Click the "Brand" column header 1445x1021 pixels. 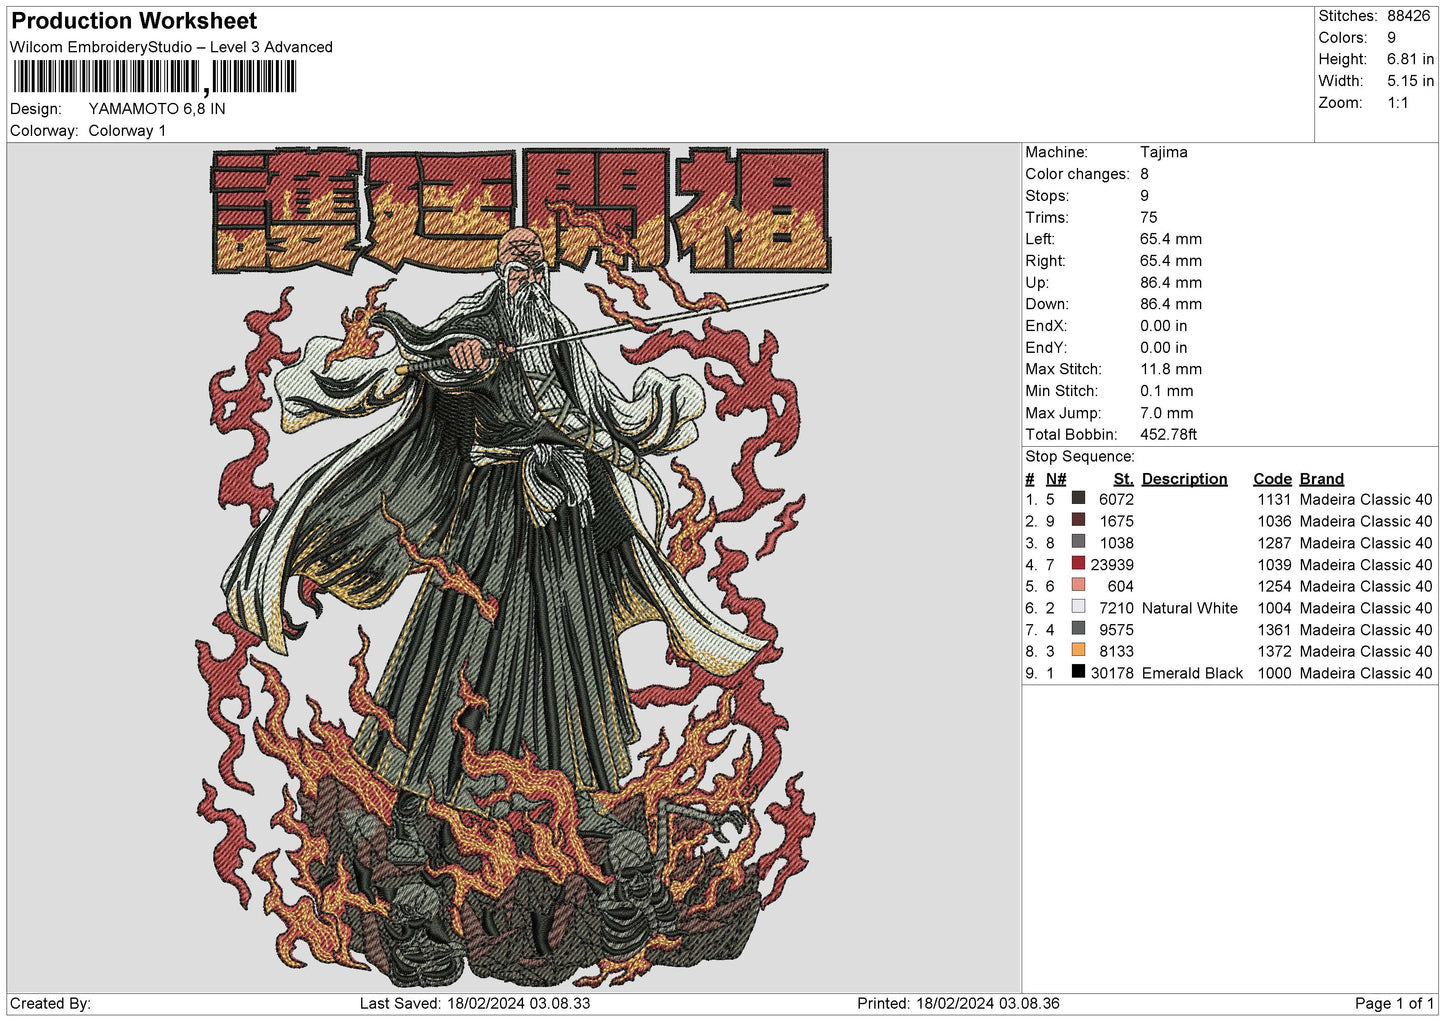tap(1322, 479)
